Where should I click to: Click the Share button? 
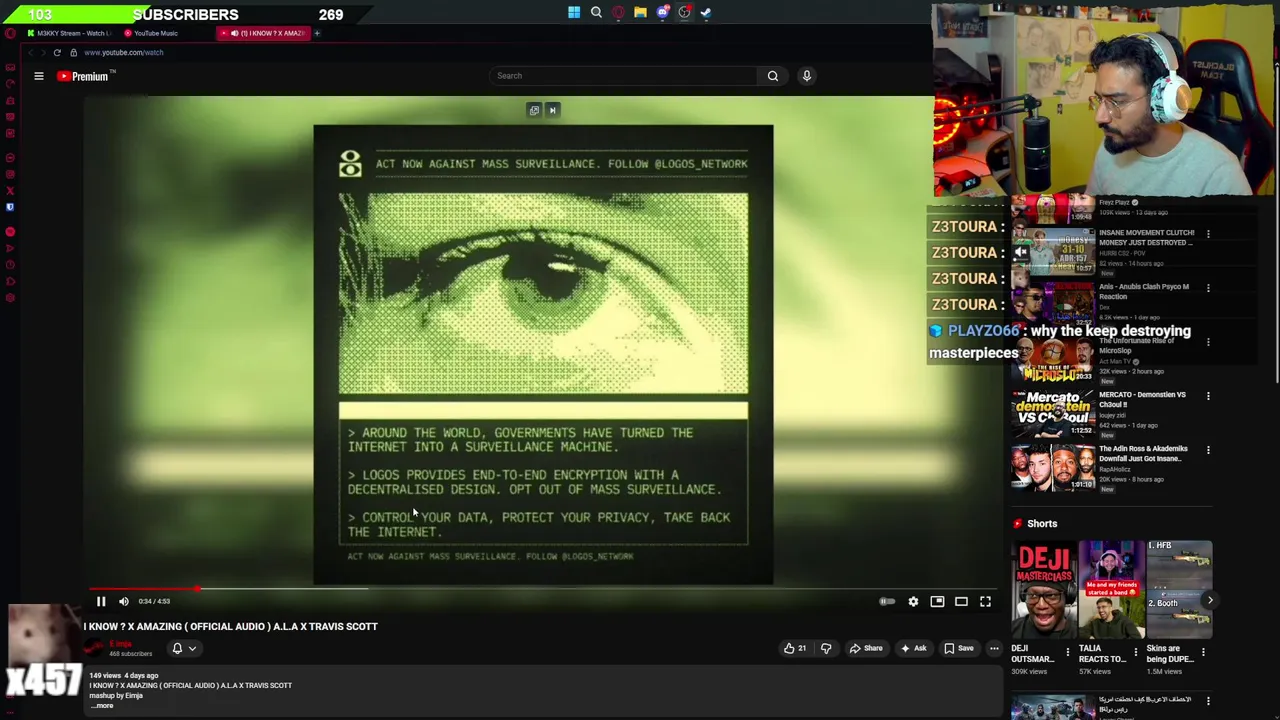pyautogui.click(x=866, y=648)
